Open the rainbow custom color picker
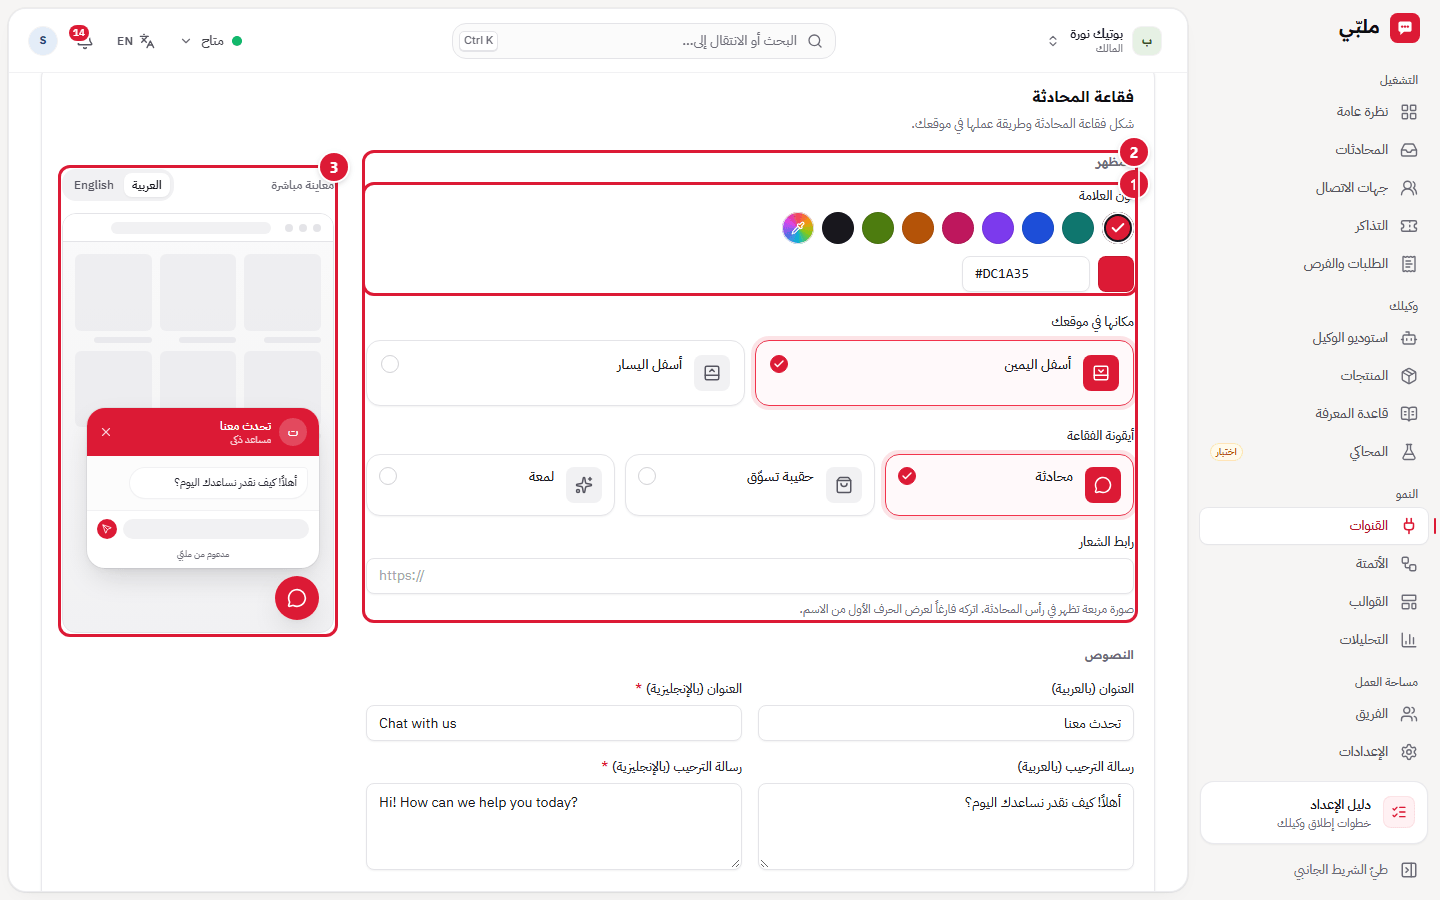This screenshot has width=1440, height=900. pyautogui.click(x=798, y=228)
